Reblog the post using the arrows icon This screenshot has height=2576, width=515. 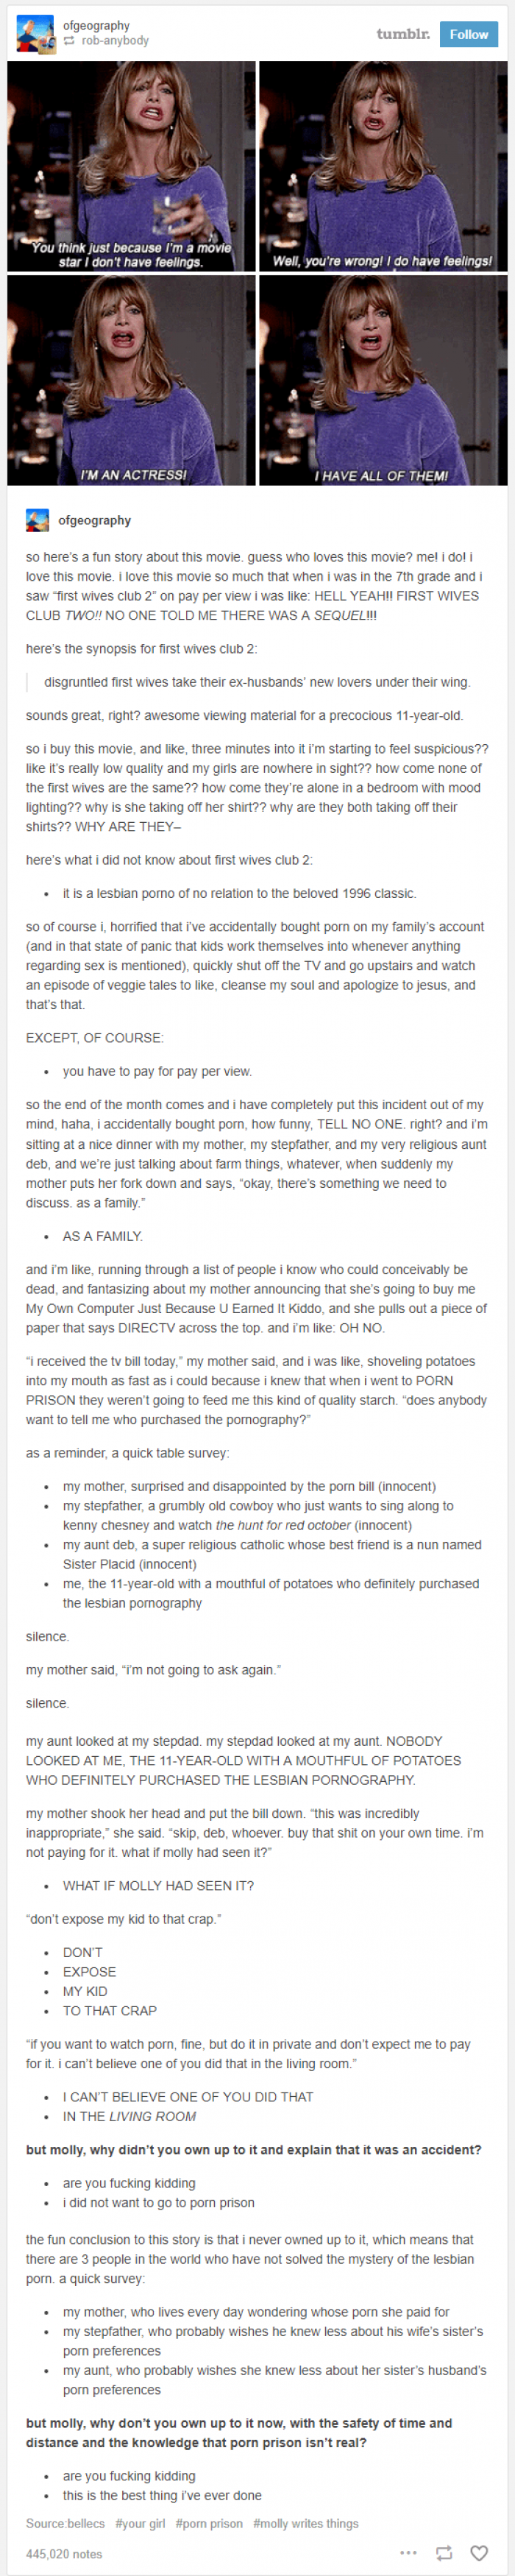point(445,2552)
